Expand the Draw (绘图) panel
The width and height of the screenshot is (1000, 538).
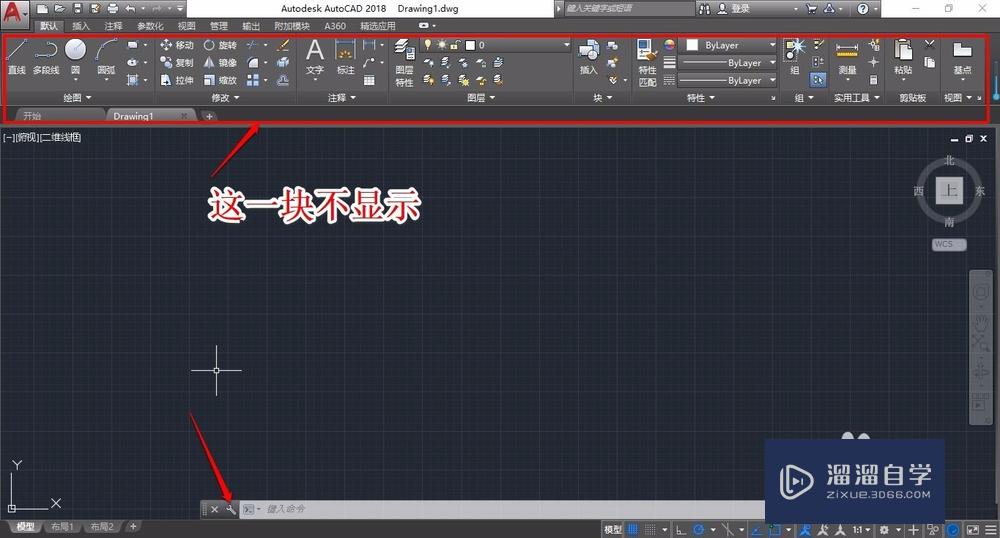coord(77,98)
